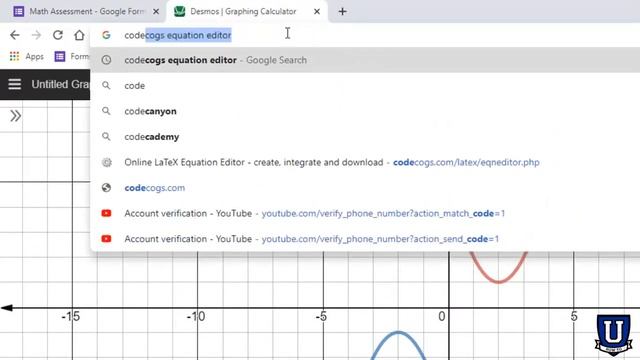
Task: Switch to Math Assessment Google Forms tab
Action: click(x=85, y=11)
